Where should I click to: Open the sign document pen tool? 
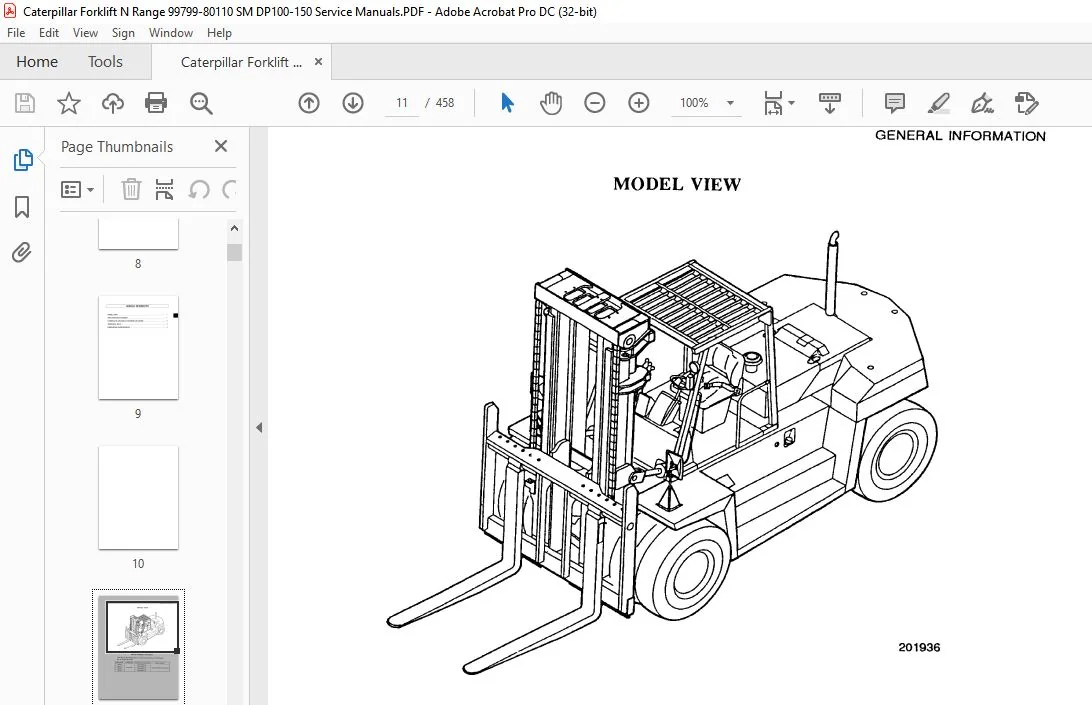(982, 103)
